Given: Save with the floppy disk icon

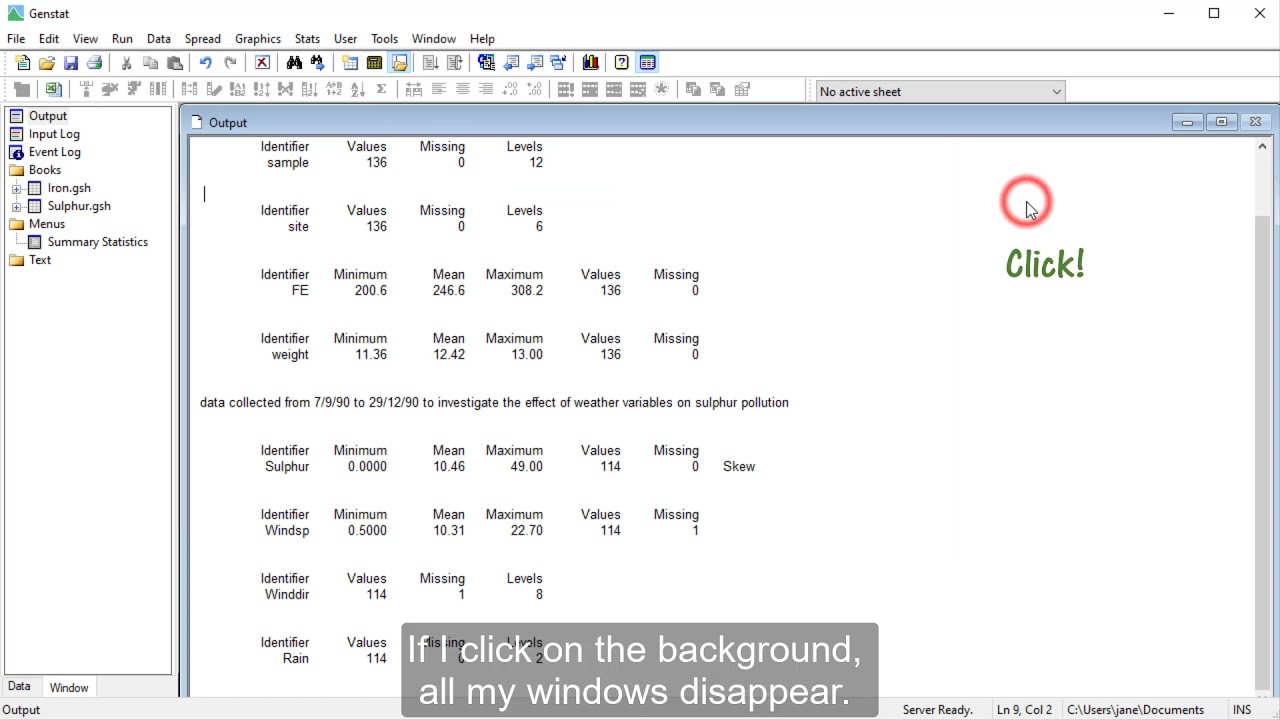Looking at the screenshot, I should coord(71,63).
